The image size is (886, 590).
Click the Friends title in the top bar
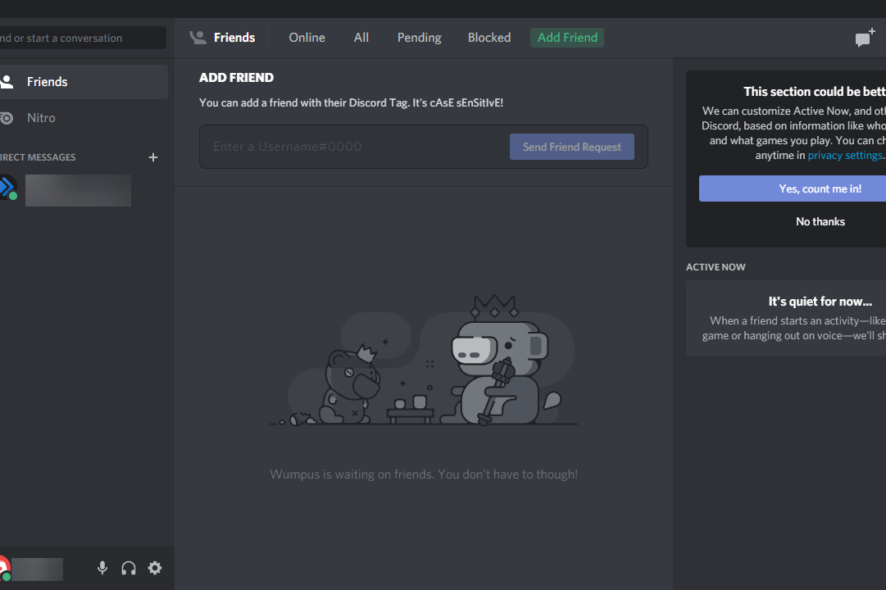point(234,38)
